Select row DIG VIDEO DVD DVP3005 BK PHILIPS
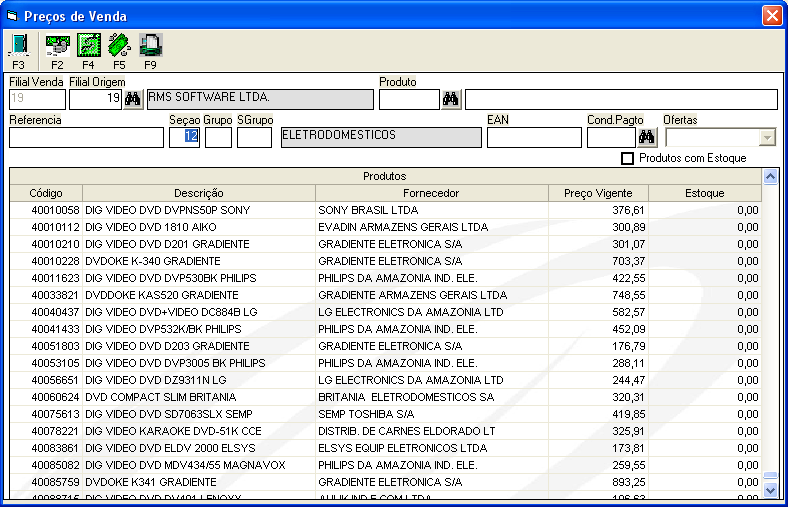 [x=385, y=363]
